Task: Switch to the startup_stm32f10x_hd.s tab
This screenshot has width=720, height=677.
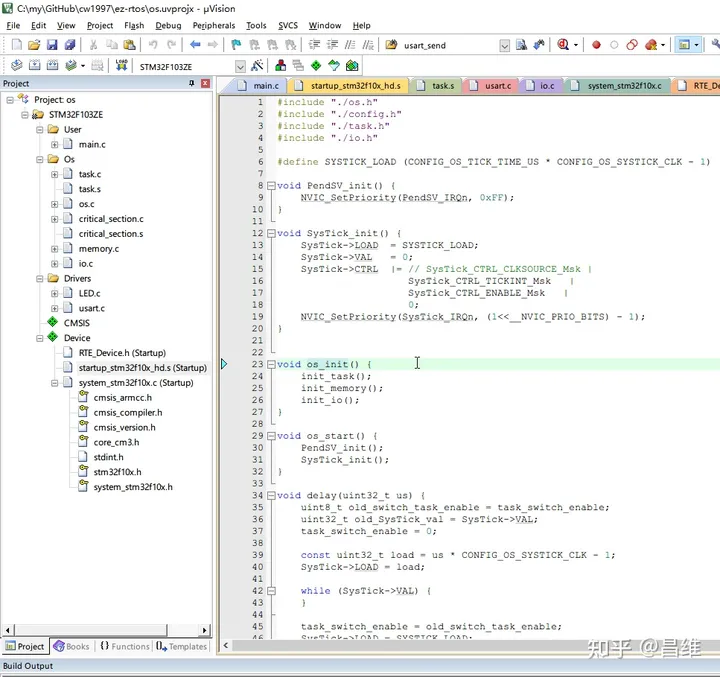Action: (x=349, y=86)
